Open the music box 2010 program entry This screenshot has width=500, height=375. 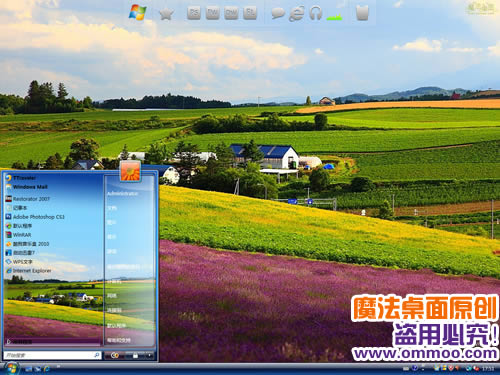31,244
